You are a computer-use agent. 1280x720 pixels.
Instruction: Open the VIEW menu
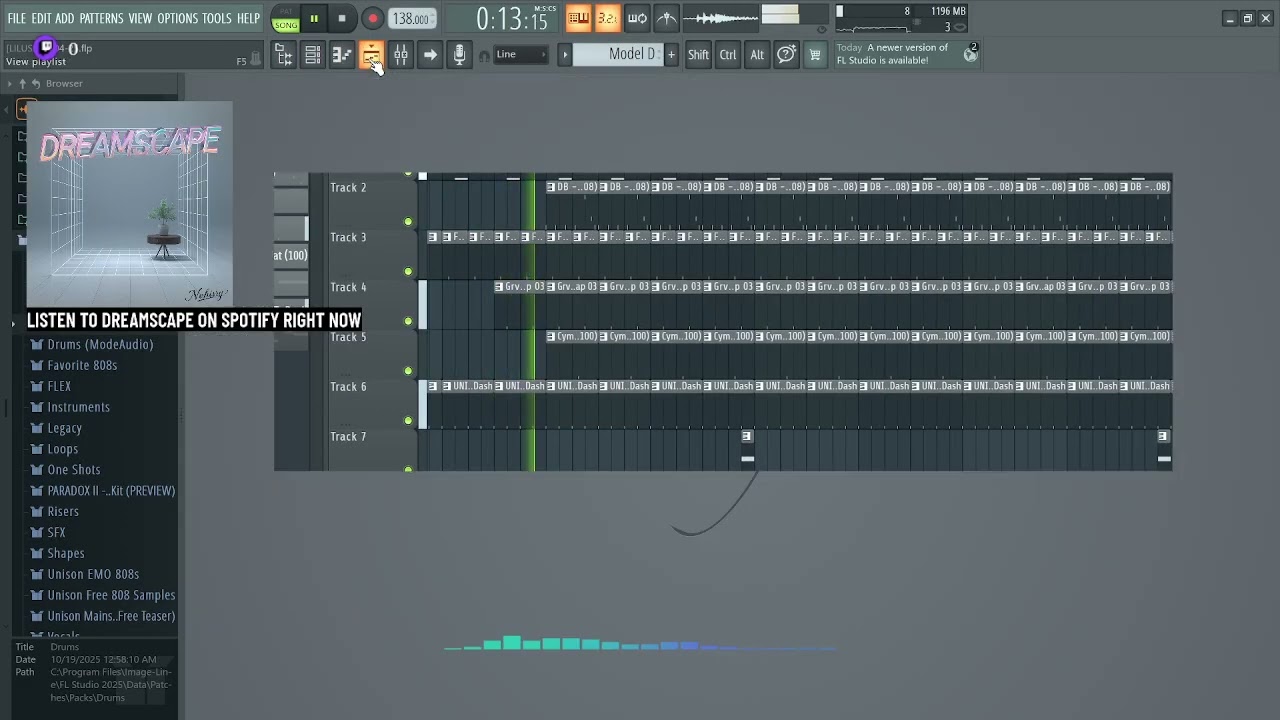pos(140,18)
